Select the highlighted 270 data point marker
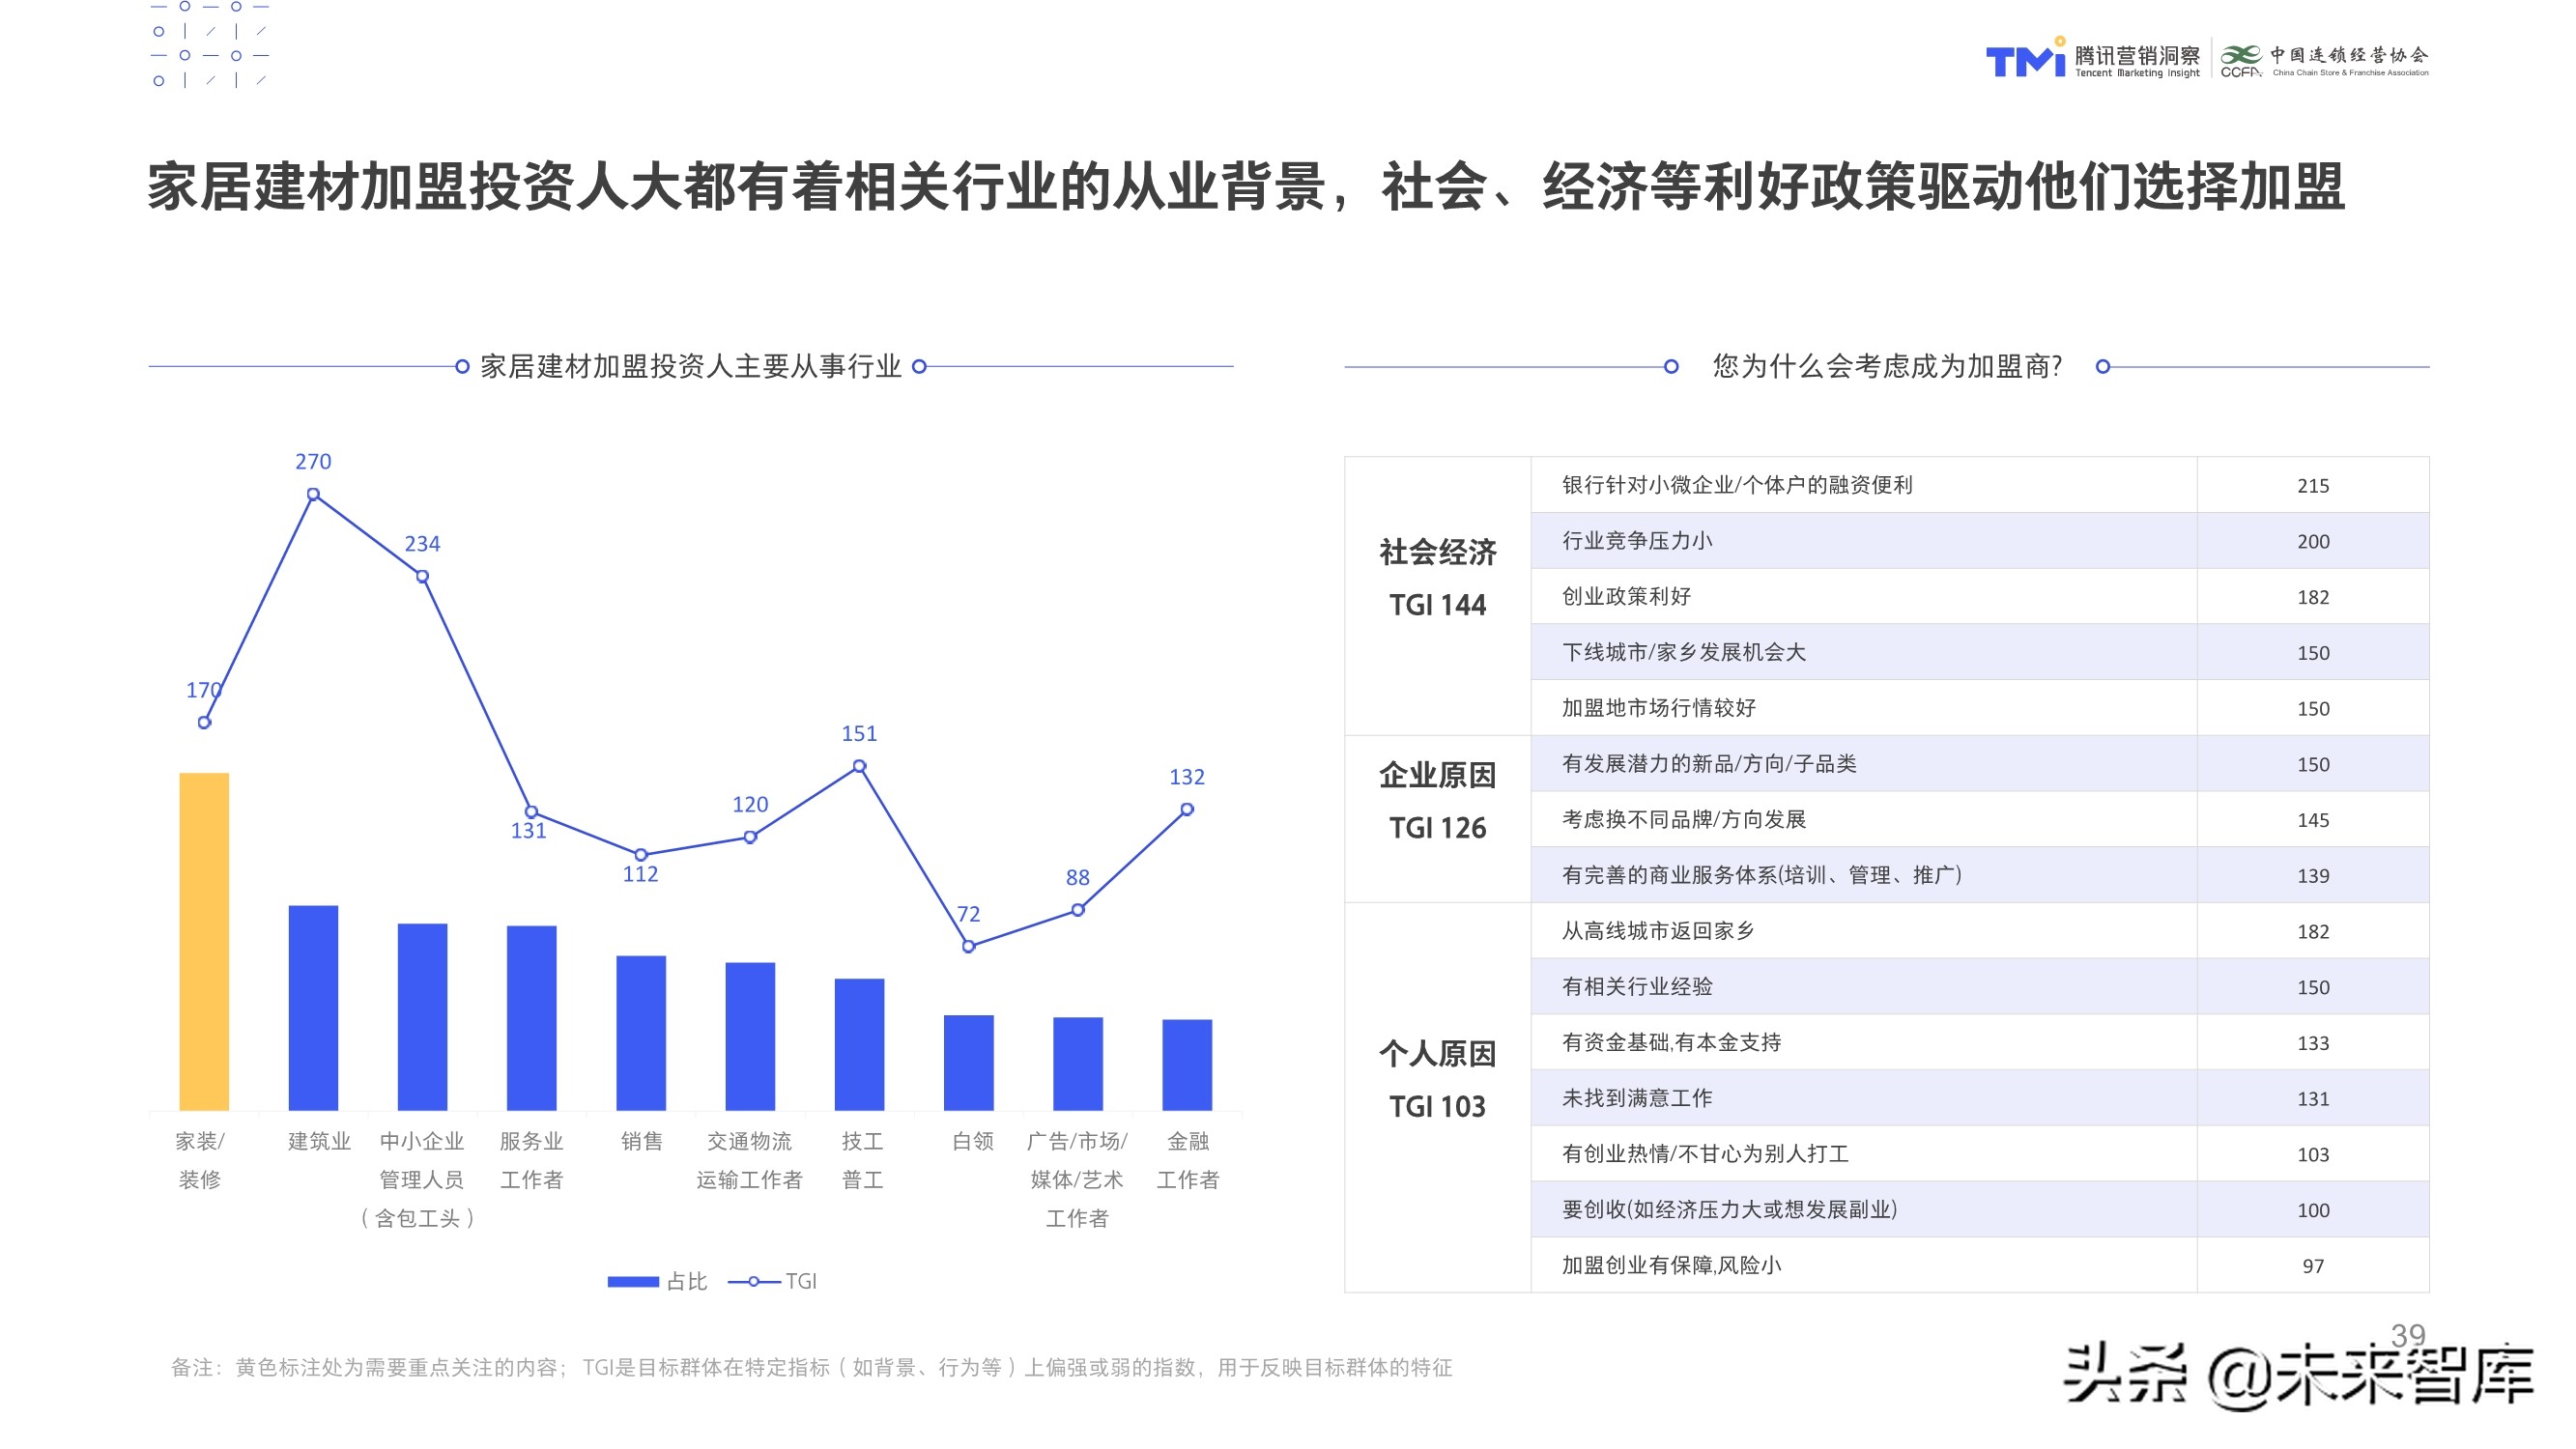This screenshot has height=1449, width=2576. point(313,495)
